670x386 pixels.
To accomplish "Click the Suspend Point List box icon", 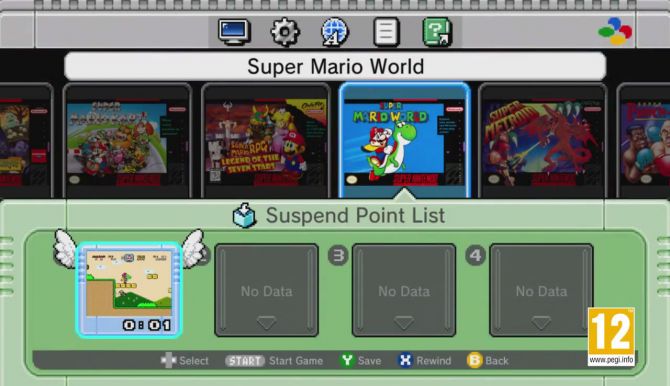I will click(244, 215).
